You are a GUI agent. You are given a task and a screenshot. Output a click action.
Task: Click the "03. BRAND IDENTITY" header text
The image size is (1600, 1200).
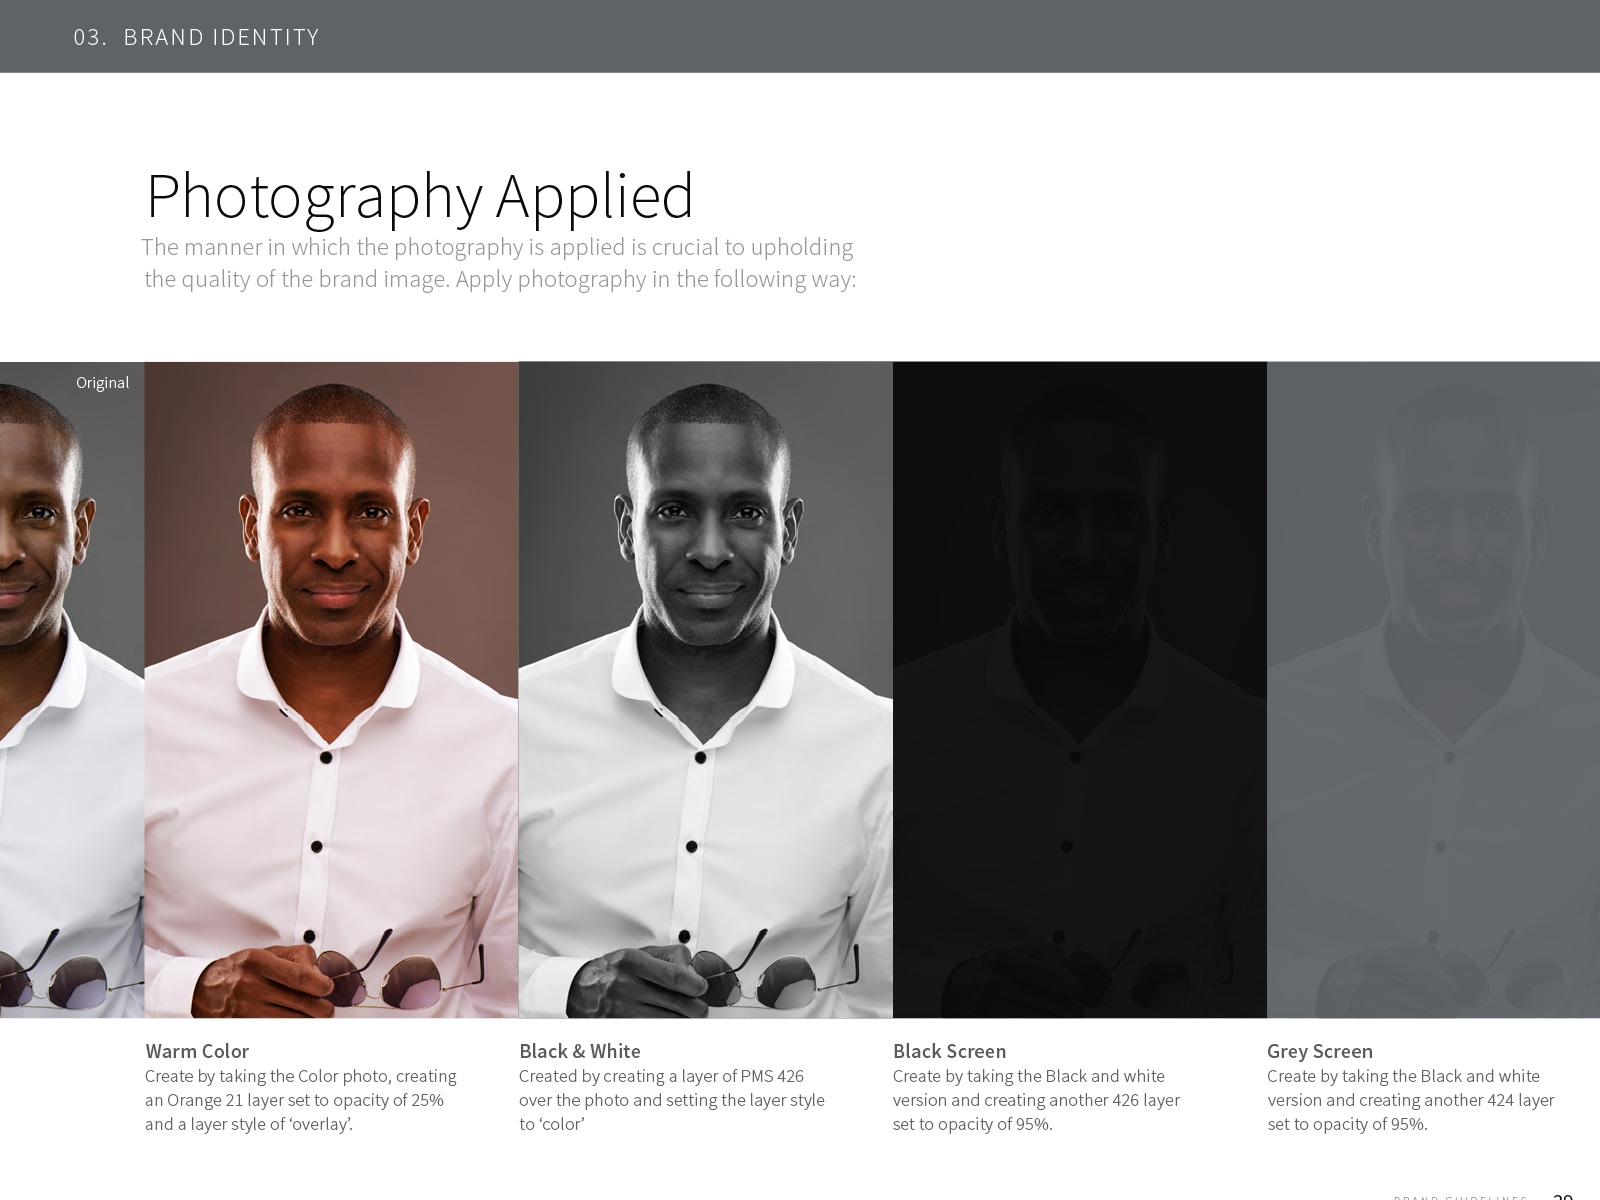196,37
